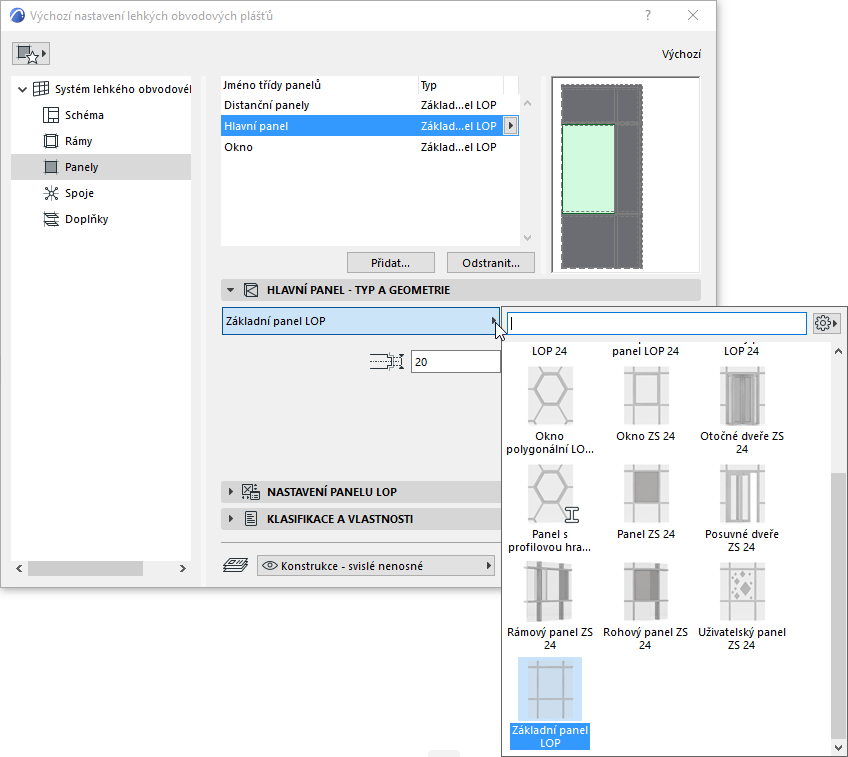Screen dimensions: 848x757
Task: Click scroll-up arrow of the popup list
Action: 838,351
